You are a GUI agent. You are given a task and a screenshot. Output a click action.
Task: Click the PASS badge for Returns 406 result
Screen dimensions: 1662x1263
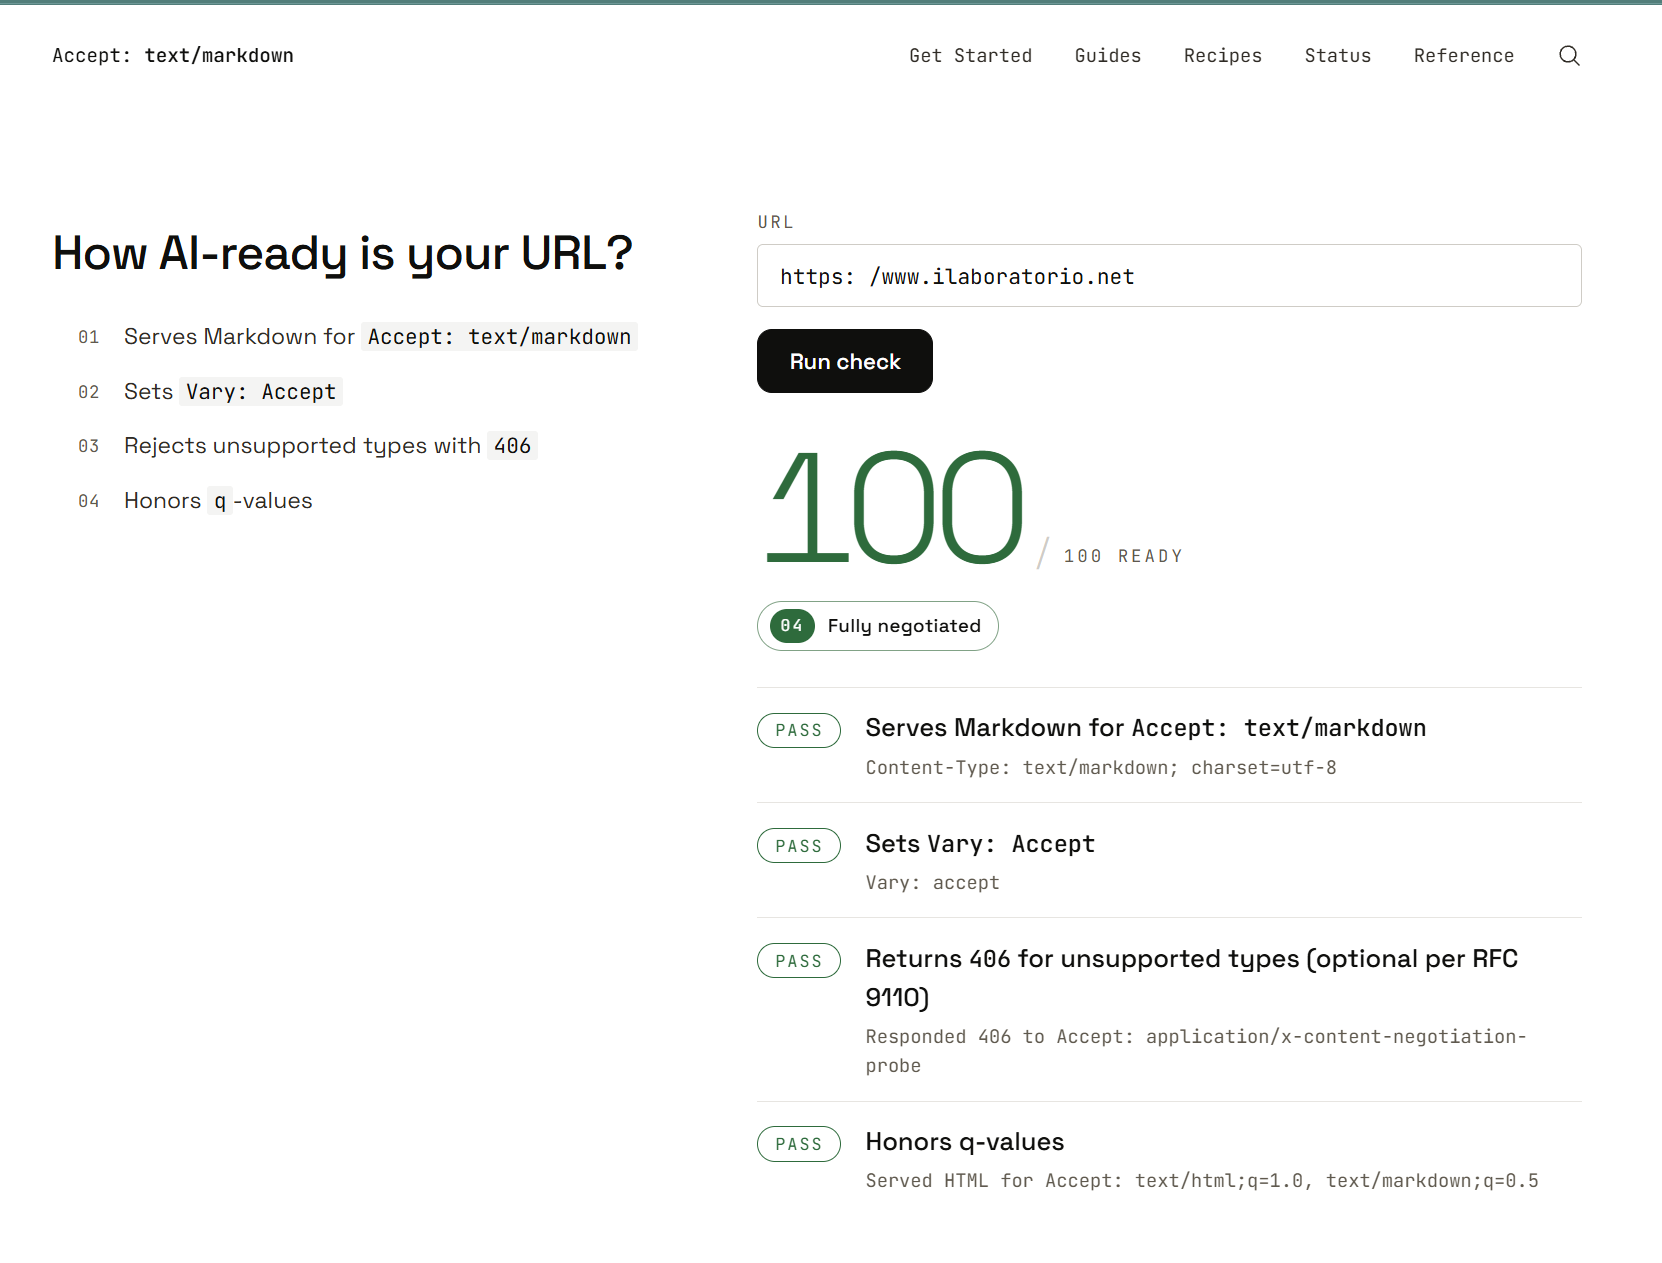[x=799, y=961]
